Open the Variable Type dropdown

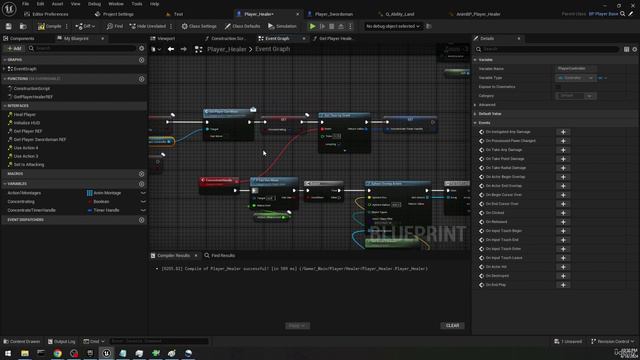pos(576,78)
